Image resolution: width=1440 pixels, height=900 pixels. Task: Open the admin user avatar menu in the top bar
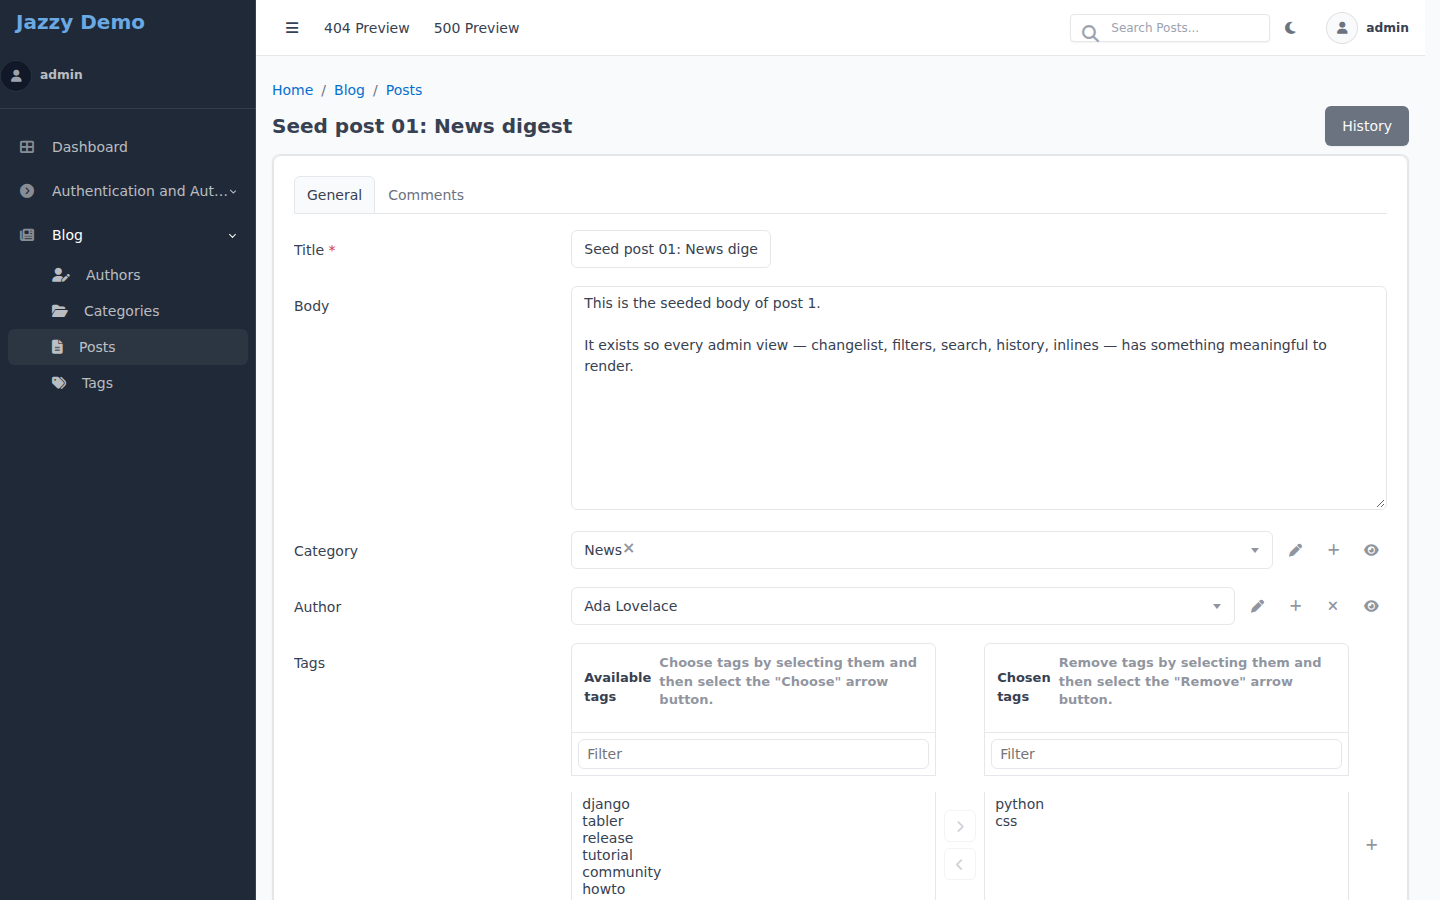tap(1367, 28)
